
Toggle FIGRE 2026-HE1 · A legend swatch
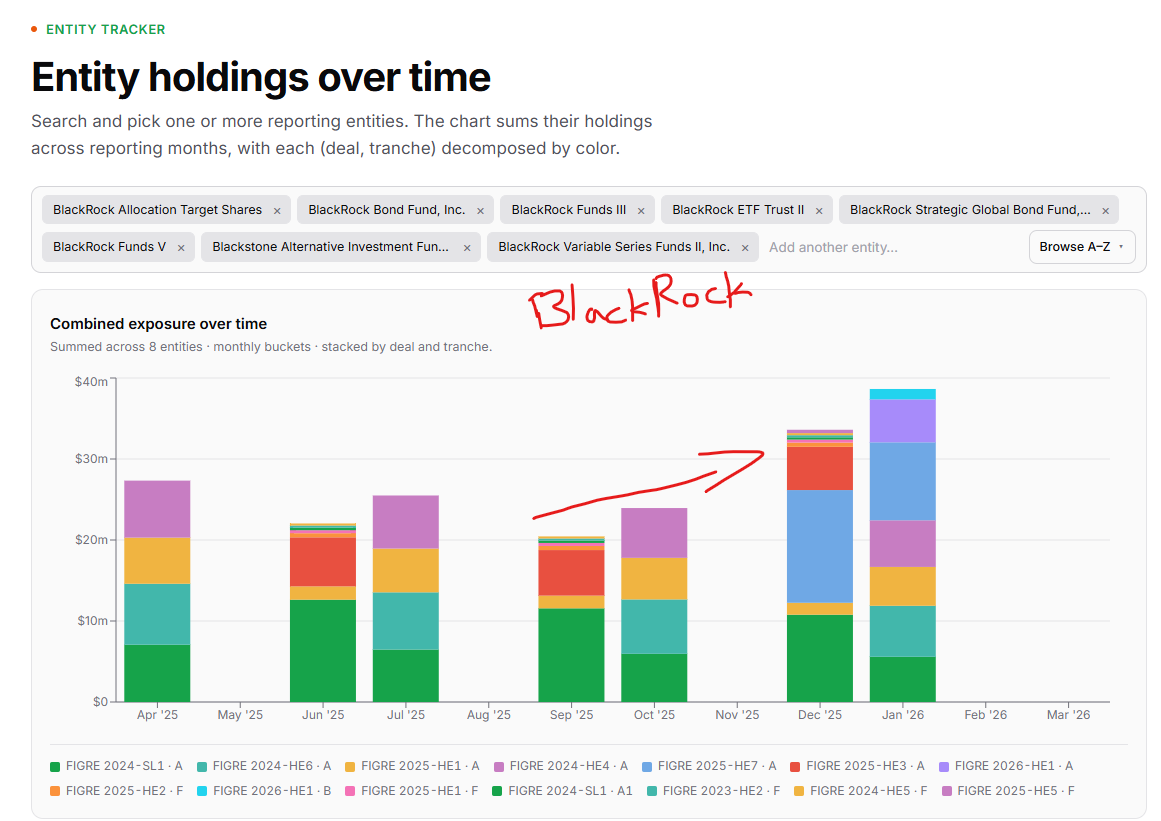[944, 767]
